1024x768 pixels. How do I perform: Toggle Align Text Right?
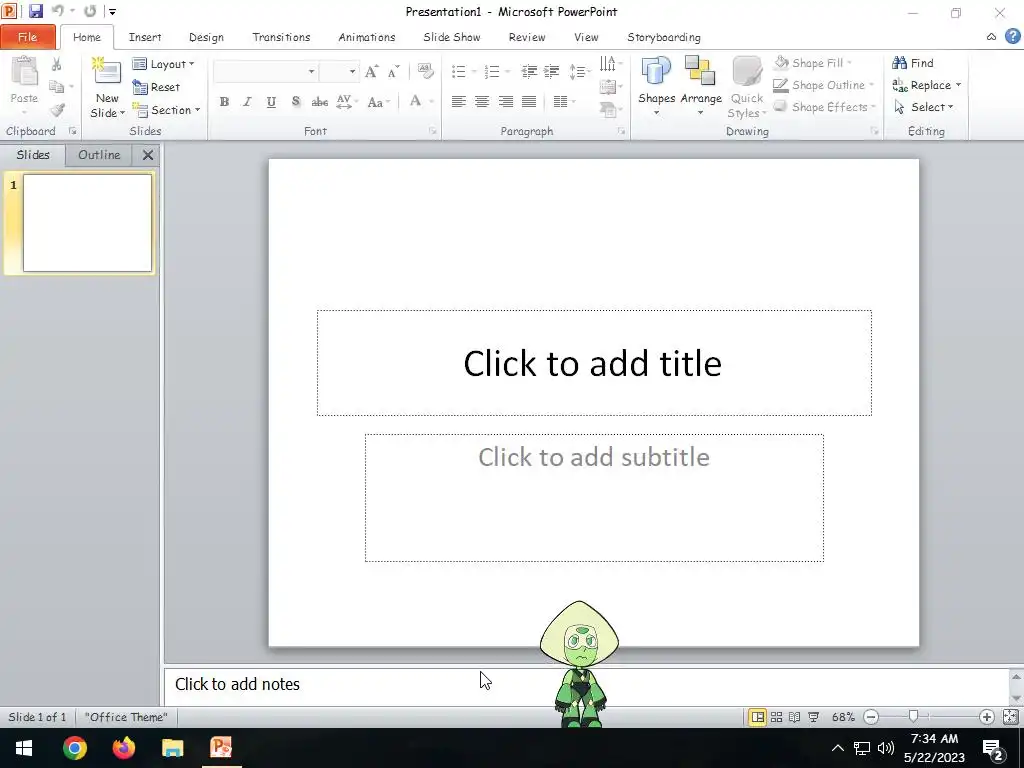pyautogui.click(x=505, y=102)
